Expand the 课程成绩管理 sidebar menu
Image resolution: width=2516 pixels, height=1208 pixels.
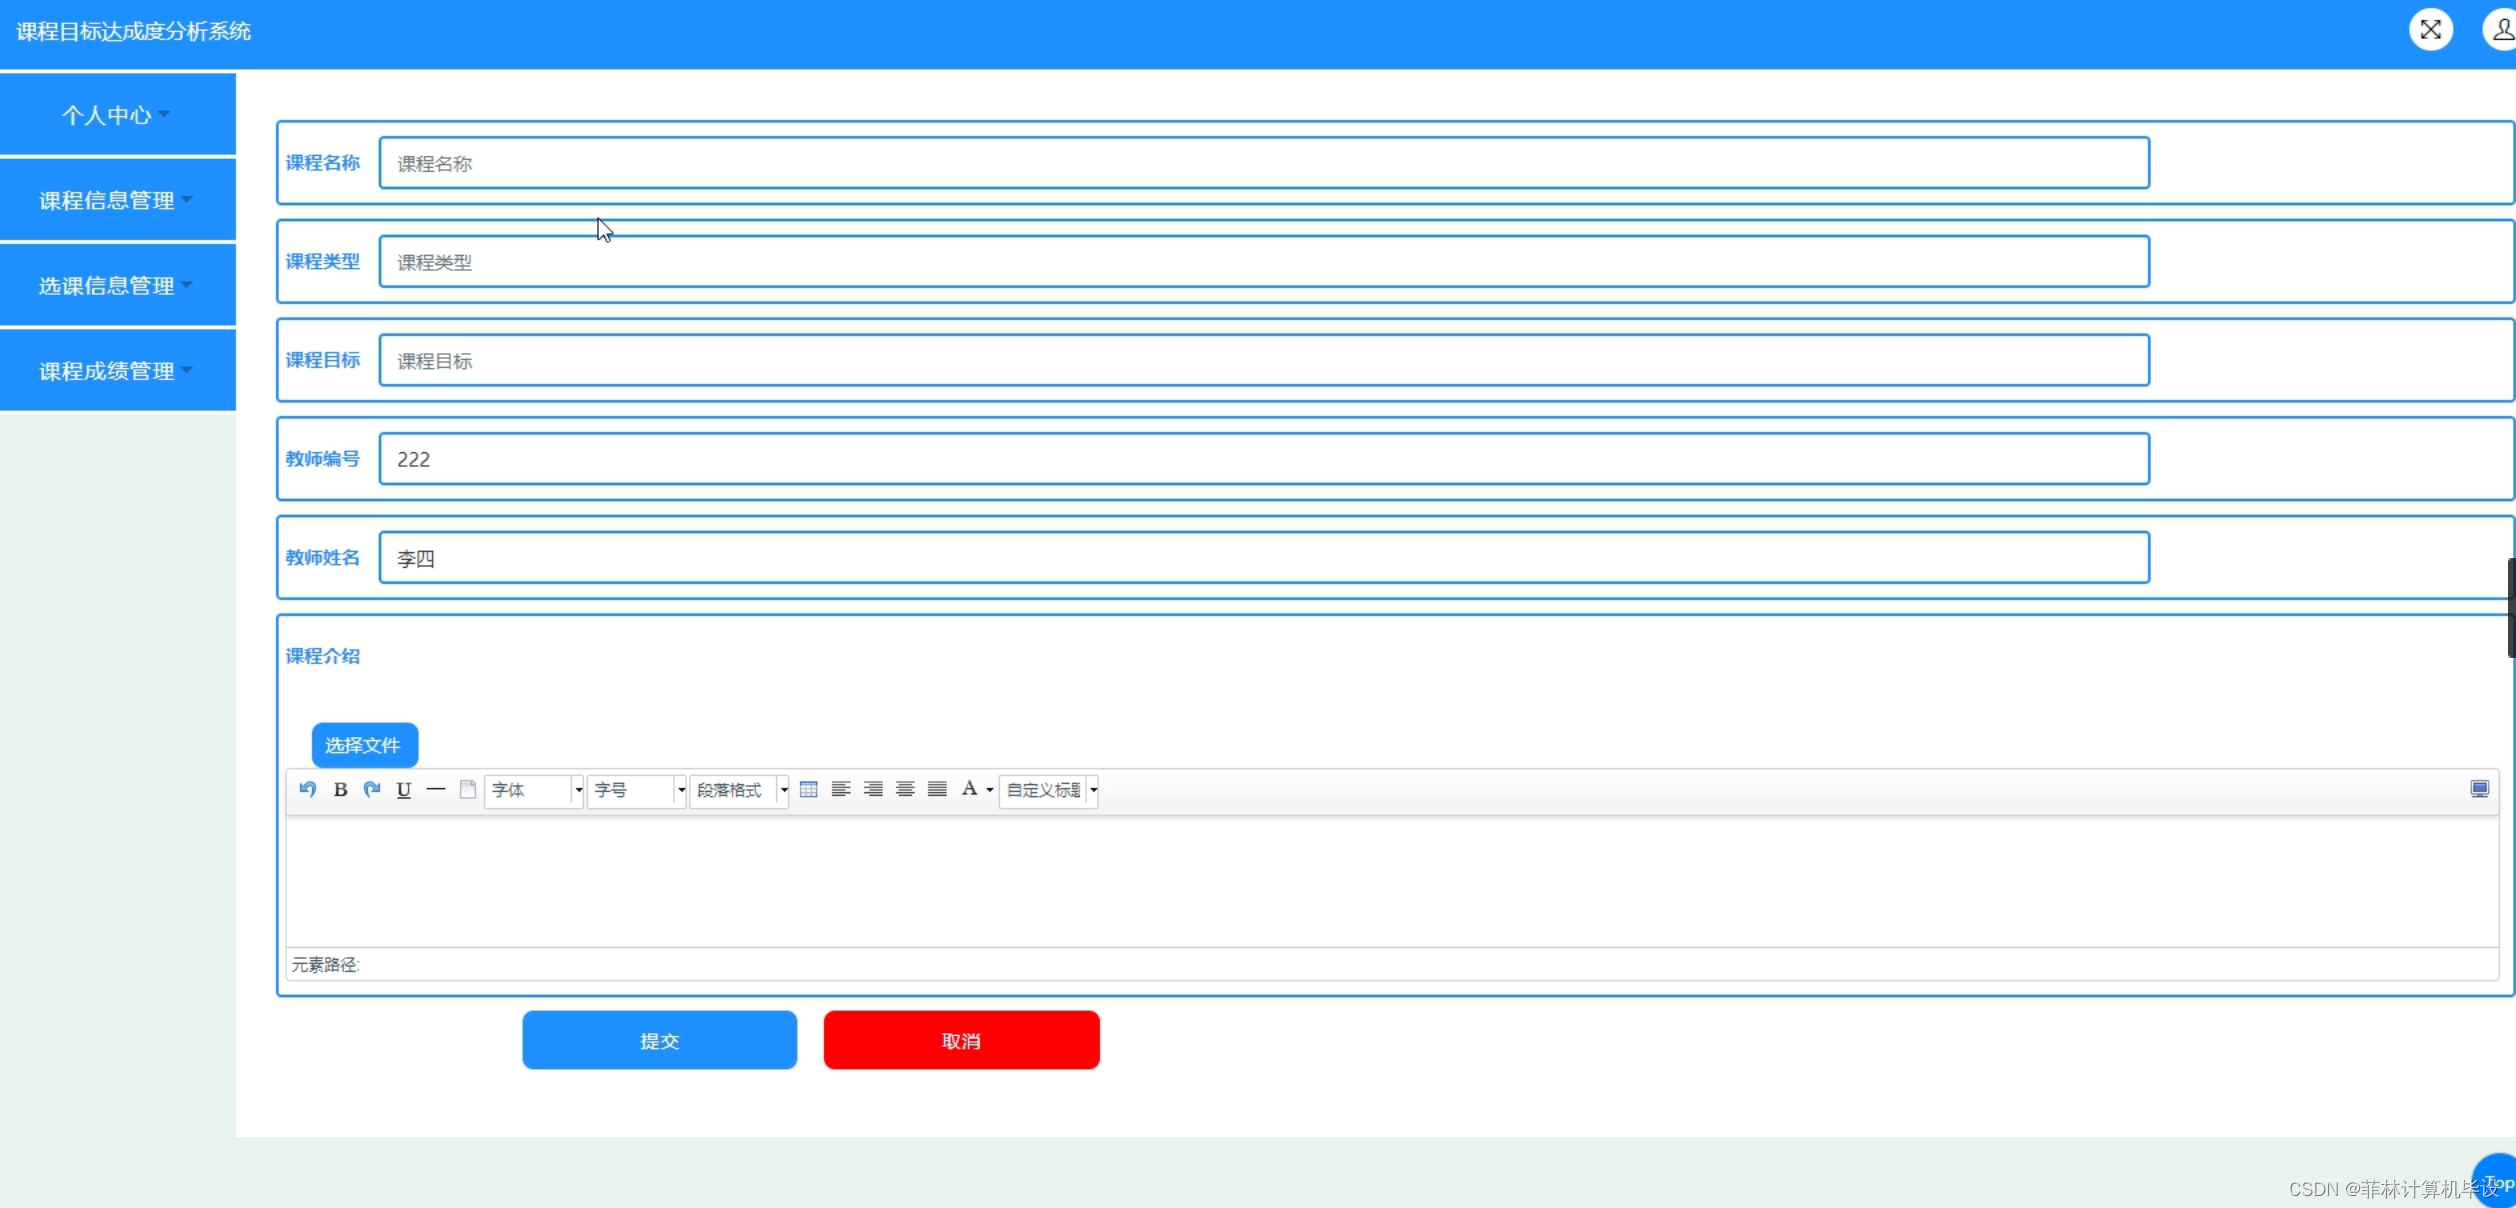pos(117,371)
